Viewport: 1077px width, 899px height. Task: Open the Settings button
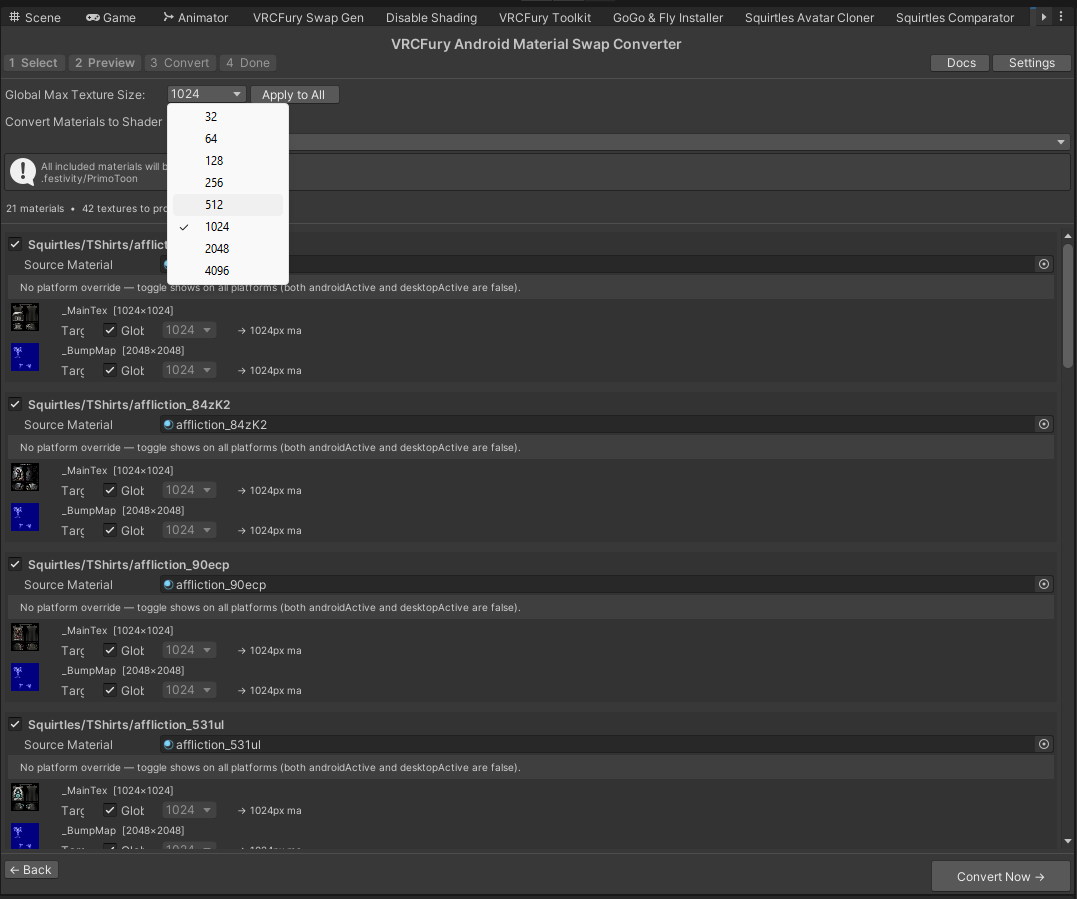1032,62
